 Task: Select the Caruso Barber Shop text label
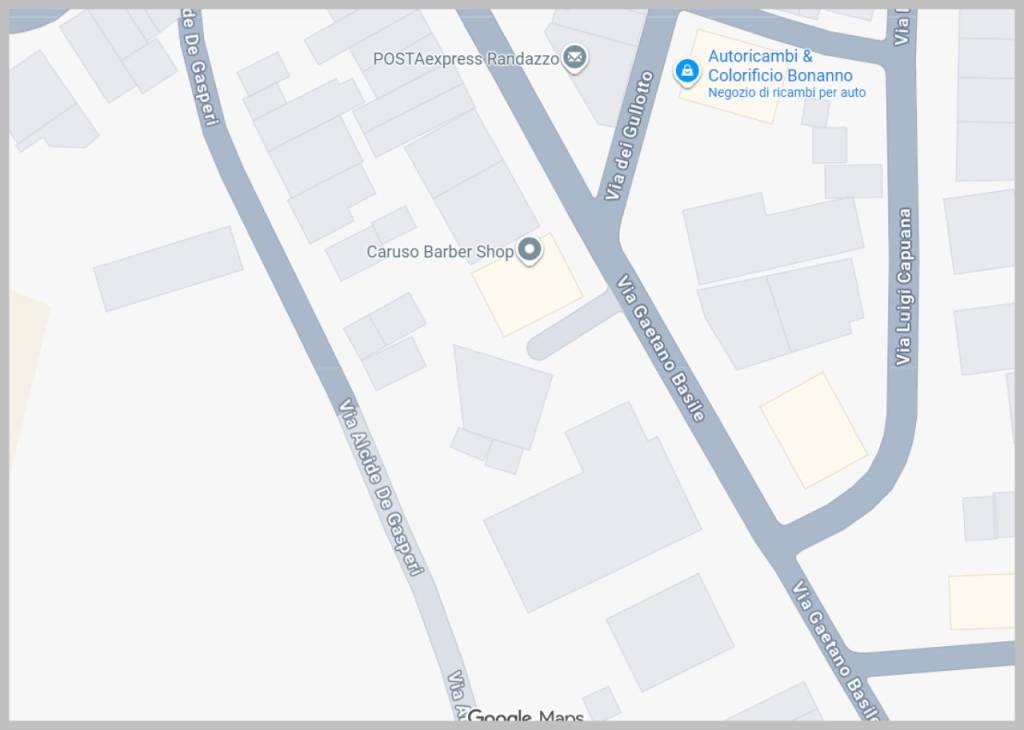(440, 251)
